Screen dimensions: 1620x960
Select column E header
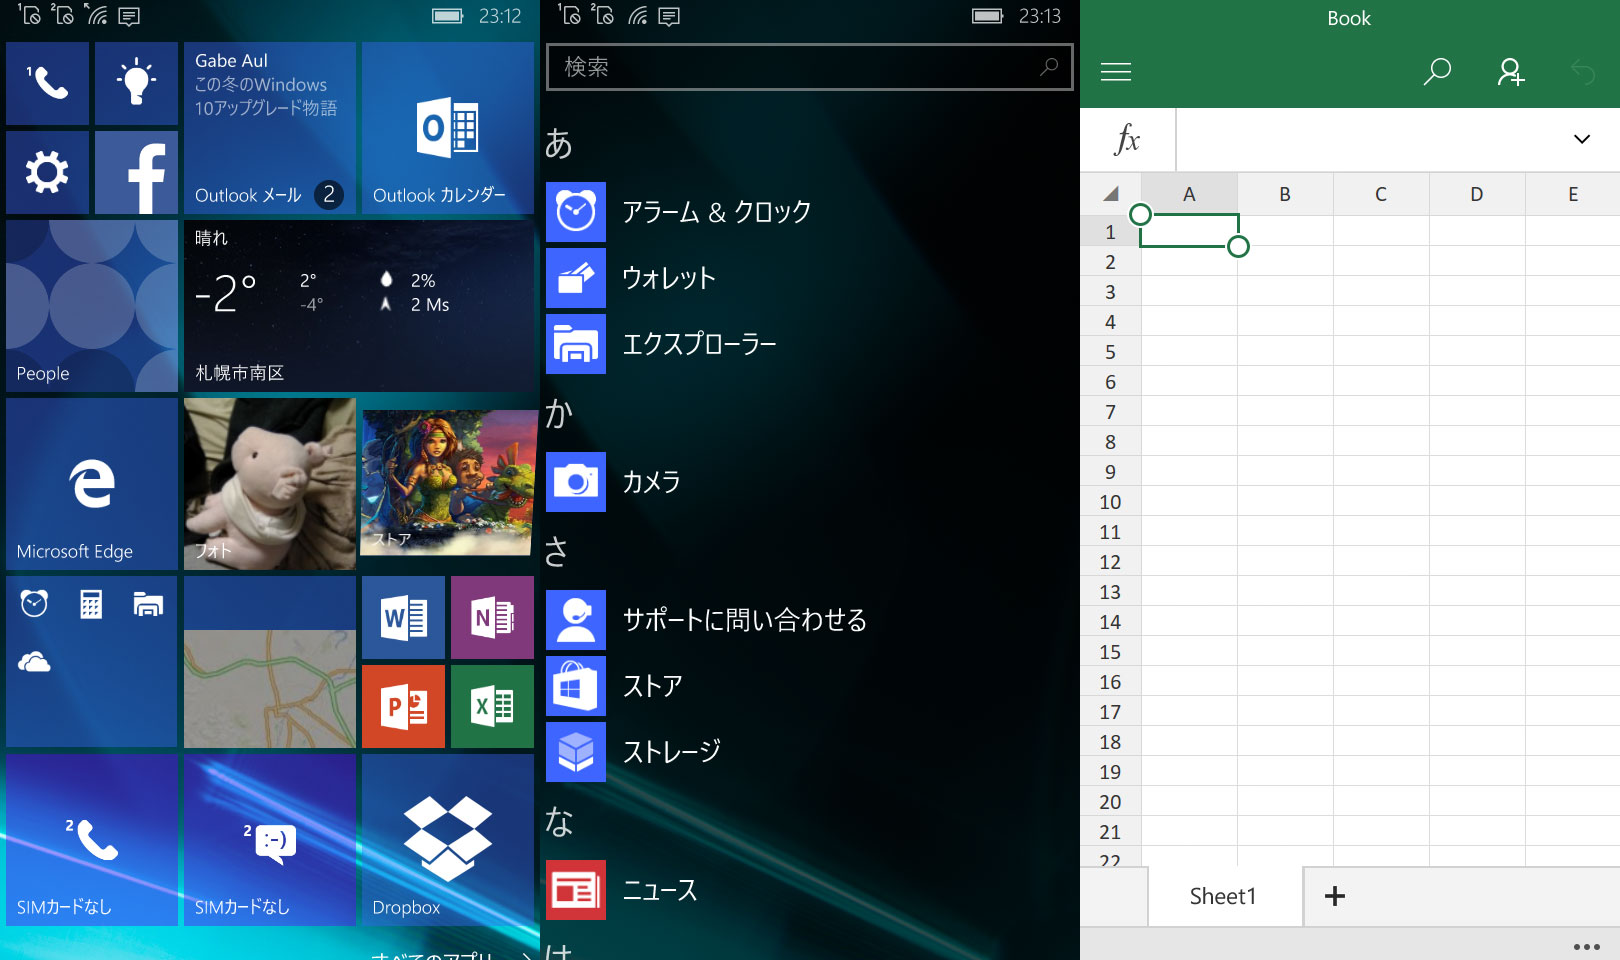point(1573,194)
